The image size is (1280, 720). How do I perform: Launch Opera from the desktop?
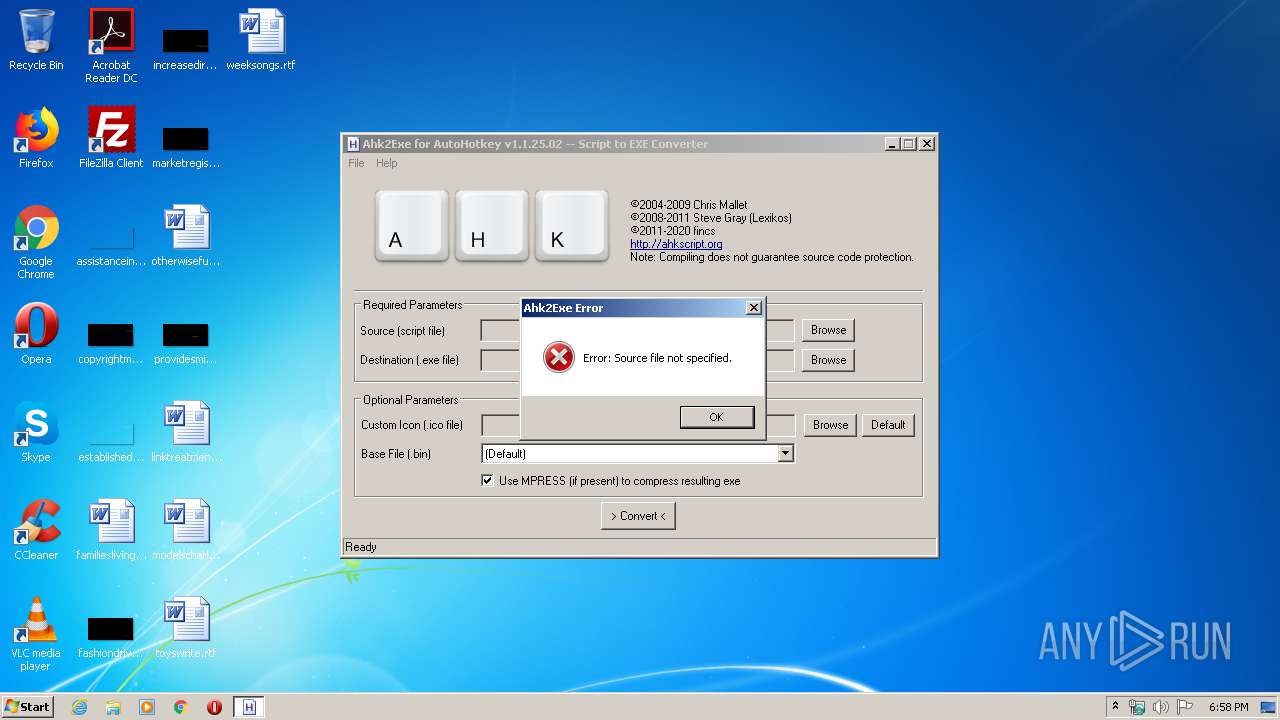[36, 334]
